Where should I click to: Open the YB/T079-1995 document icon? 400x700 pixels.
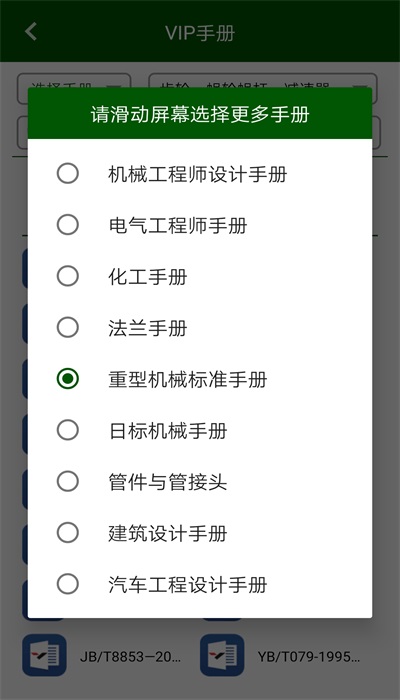[x=222, y=655]
